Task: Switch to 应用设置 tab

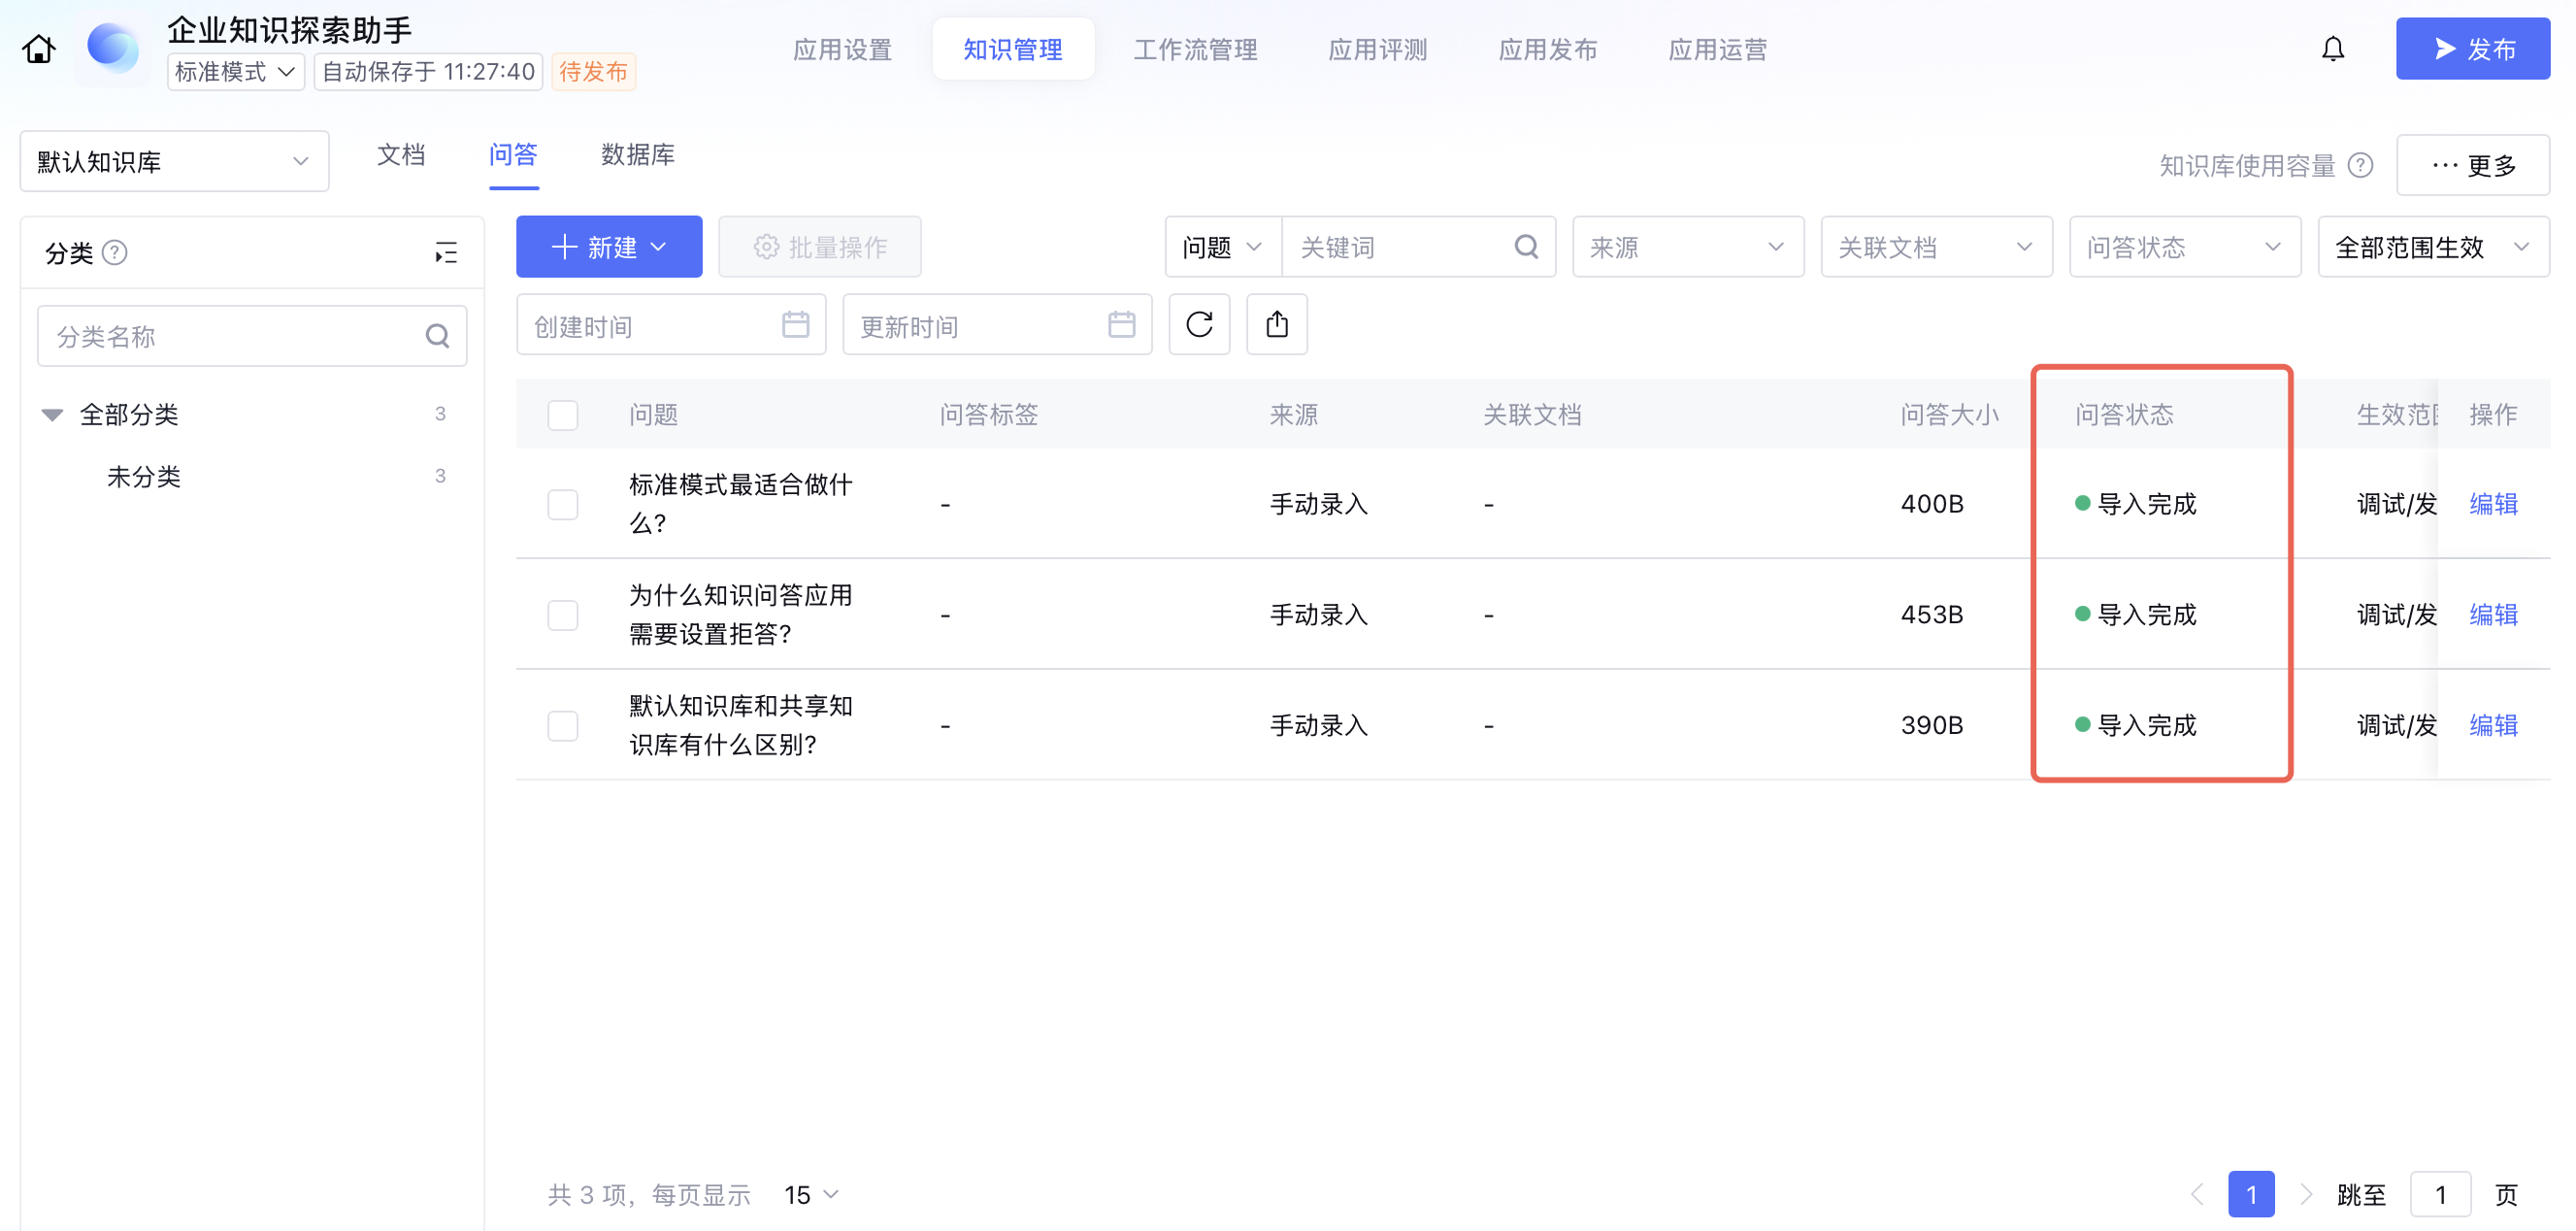Action: tap(842, 49)
